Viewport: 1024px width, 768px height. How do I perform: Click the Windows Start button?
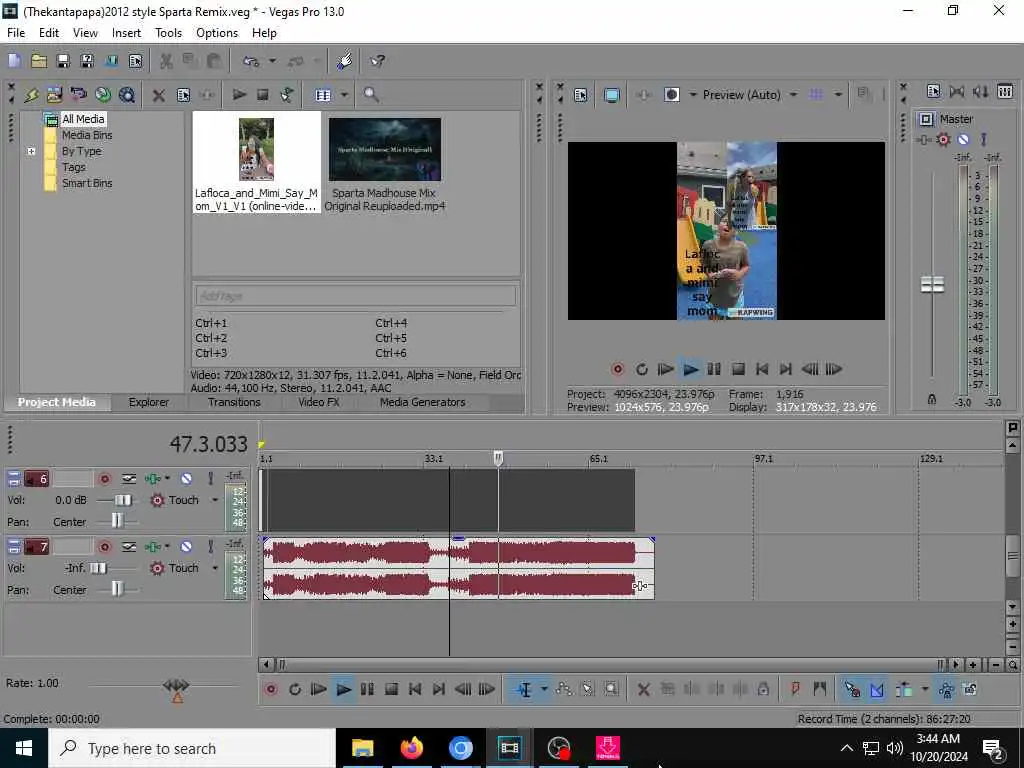pos(24,748)
